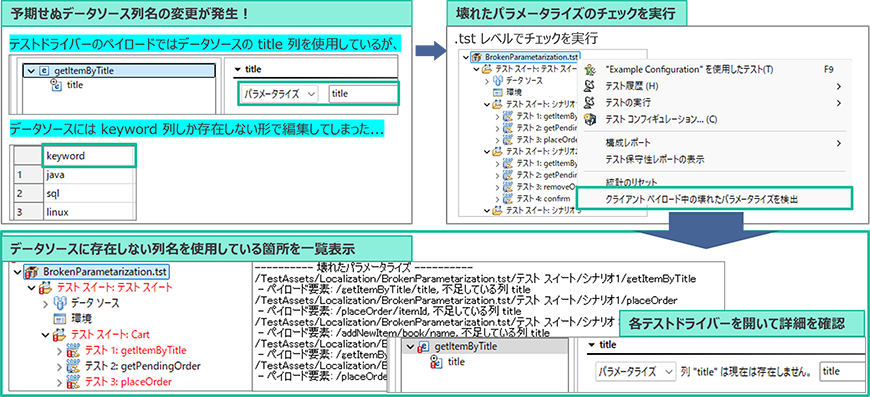870x397 pixels.
Task: Click the テストの実行 menu icon
Action: click(591, 103)
